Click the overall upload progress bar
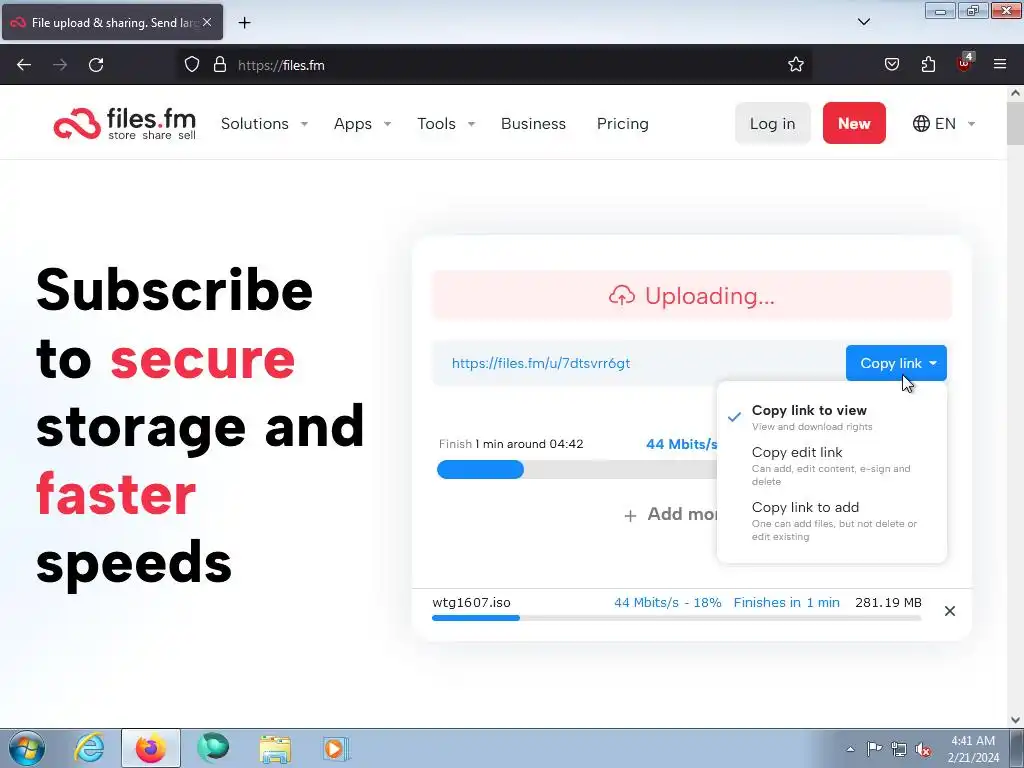 577,470
